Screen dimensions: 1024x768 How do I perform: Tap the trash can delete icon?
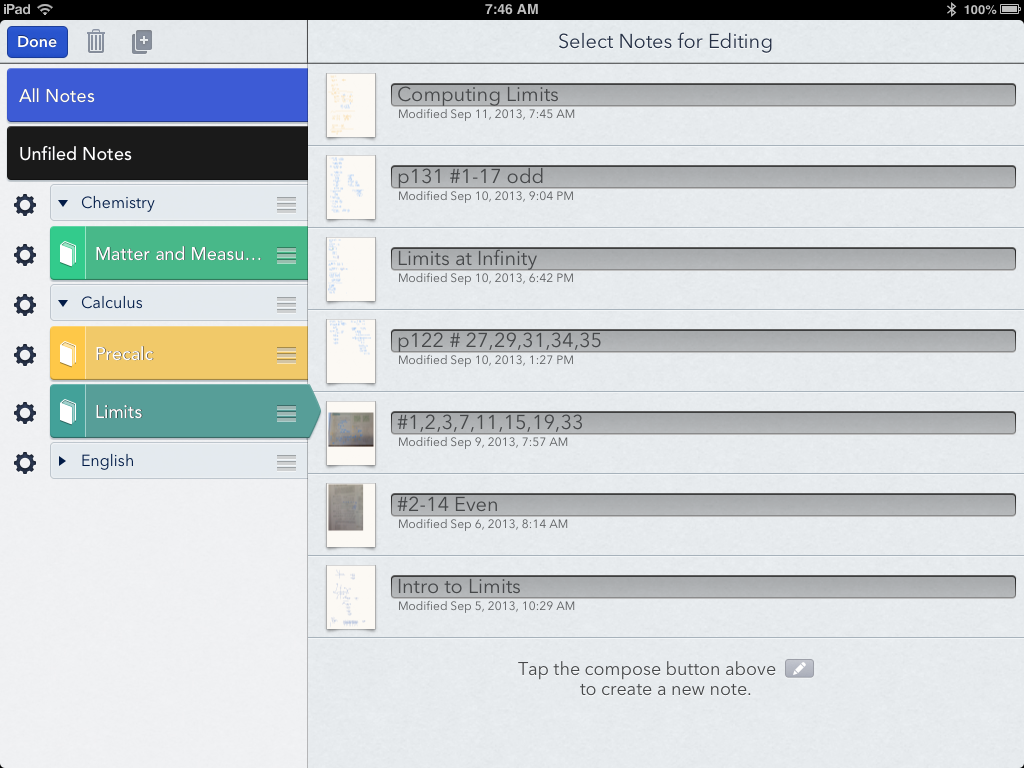(95, 42)
